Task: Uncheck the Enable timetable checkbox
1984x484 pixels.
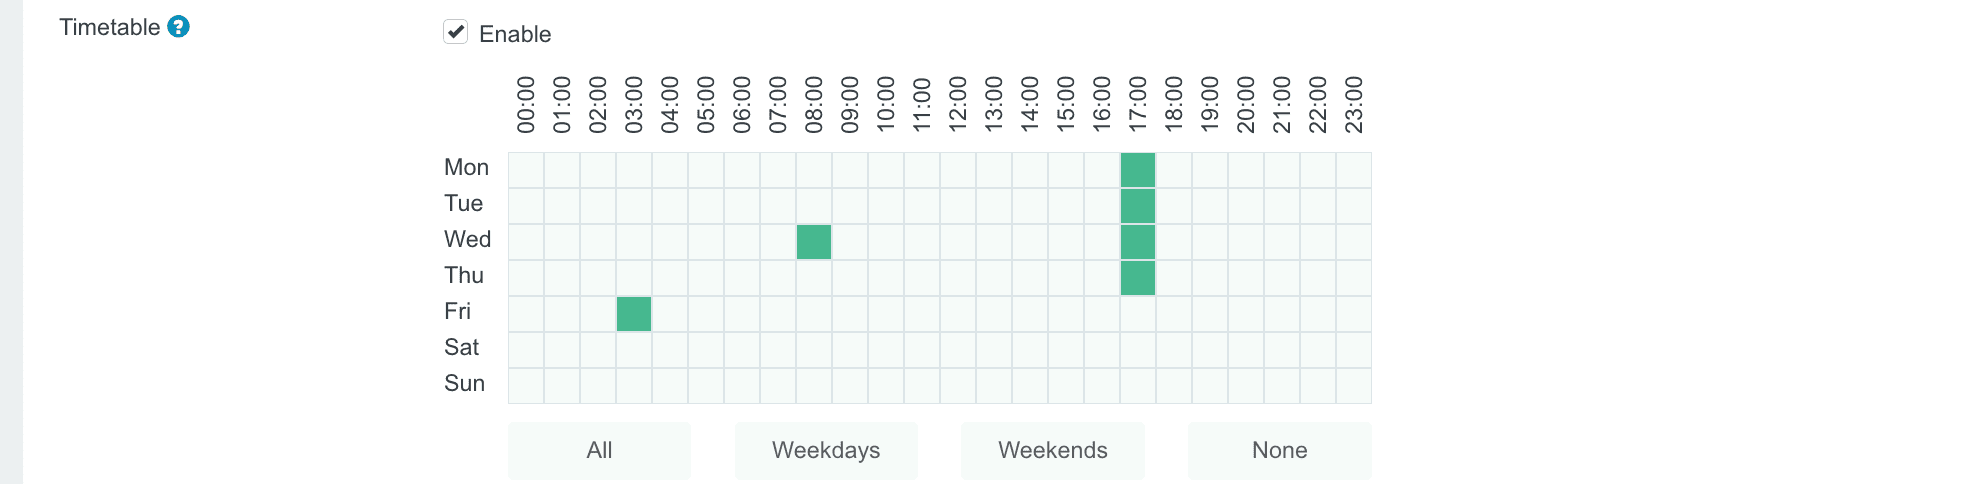Action: coord(456,32)
